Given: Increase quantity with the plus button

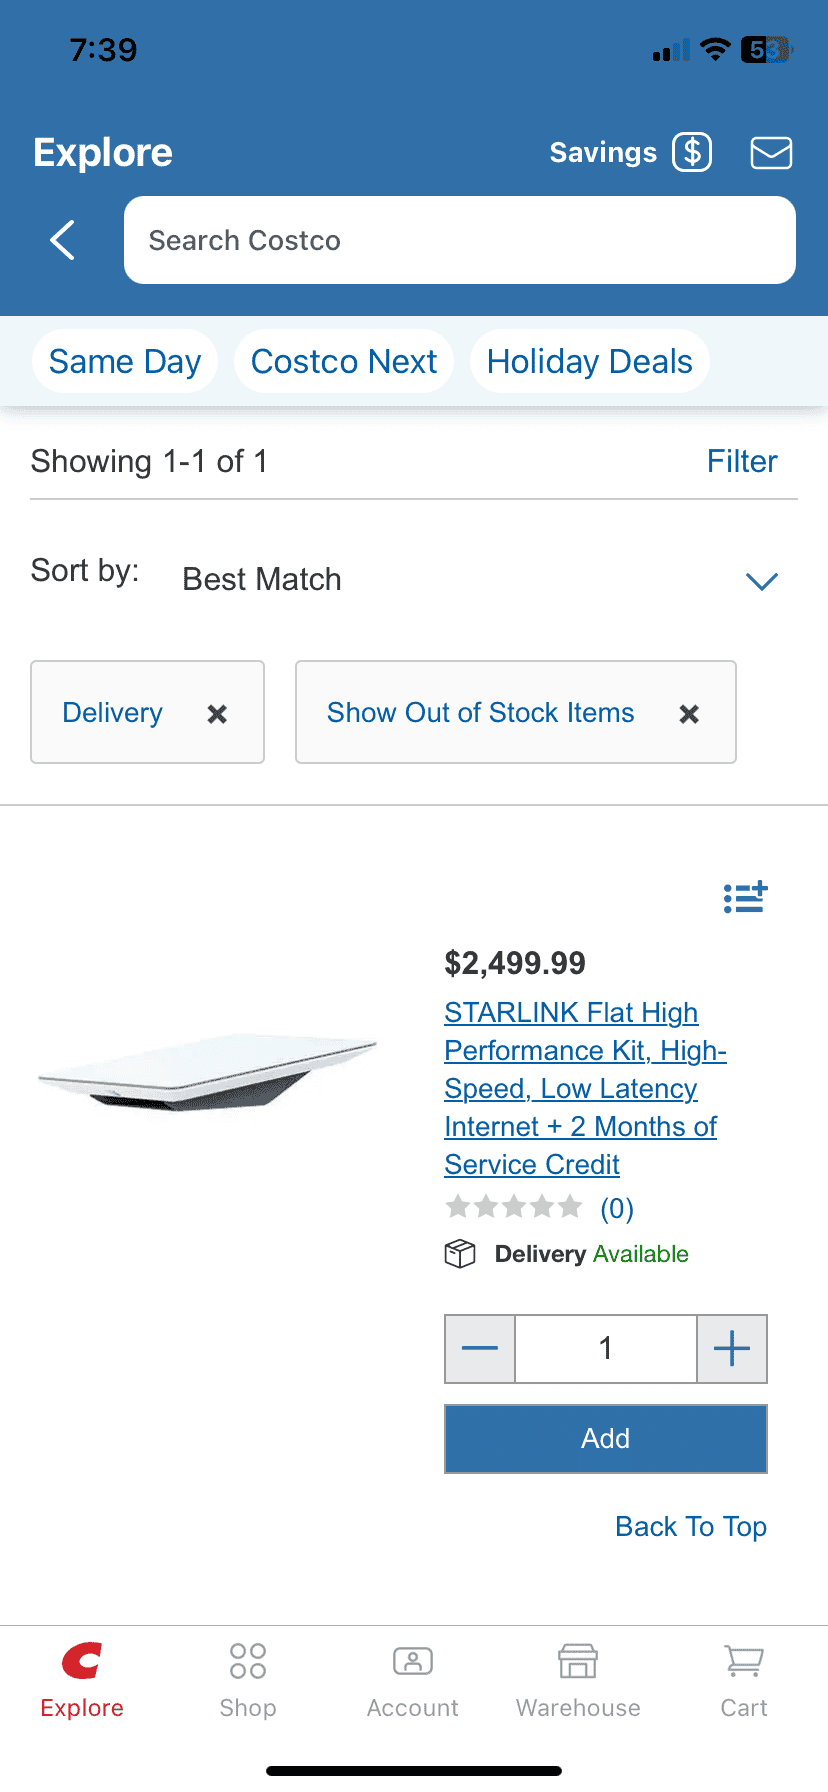Looking at the screenshot, I should (732, 1349).
